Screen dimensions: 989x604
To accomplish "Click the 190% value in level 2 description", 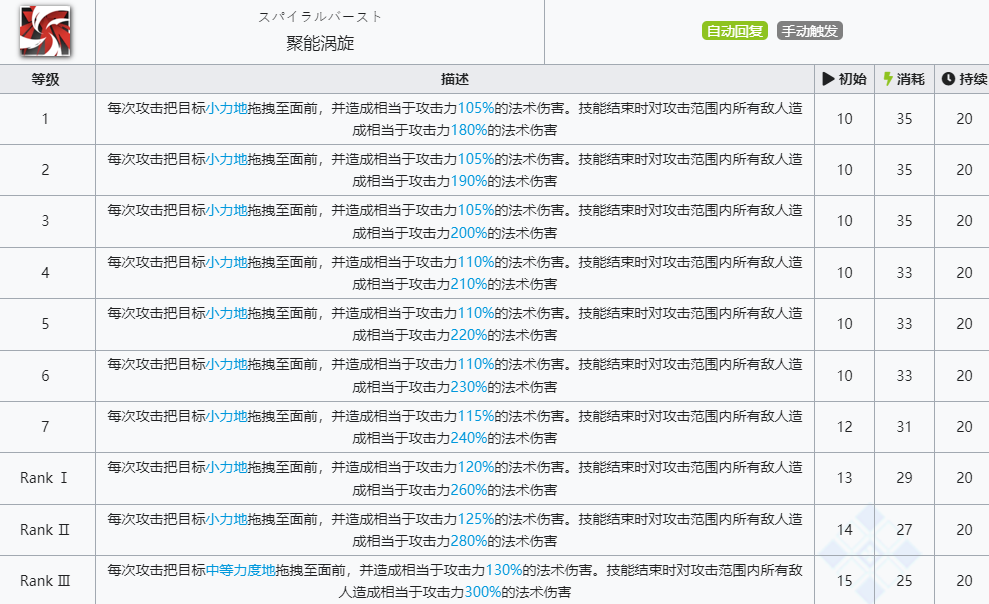I will [469, 181].
